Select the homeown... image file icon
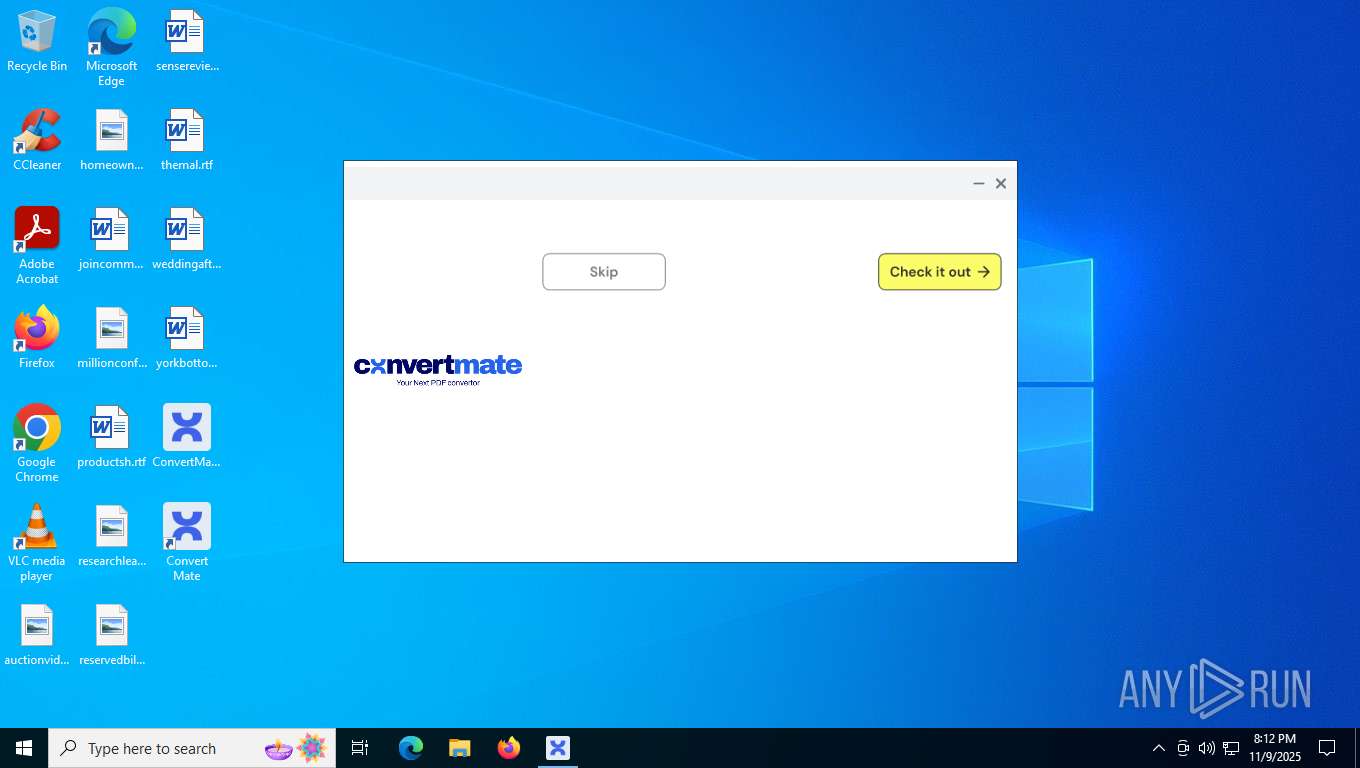The height and width of the screenshot is (768, 1360). click(x=111, y=141)
